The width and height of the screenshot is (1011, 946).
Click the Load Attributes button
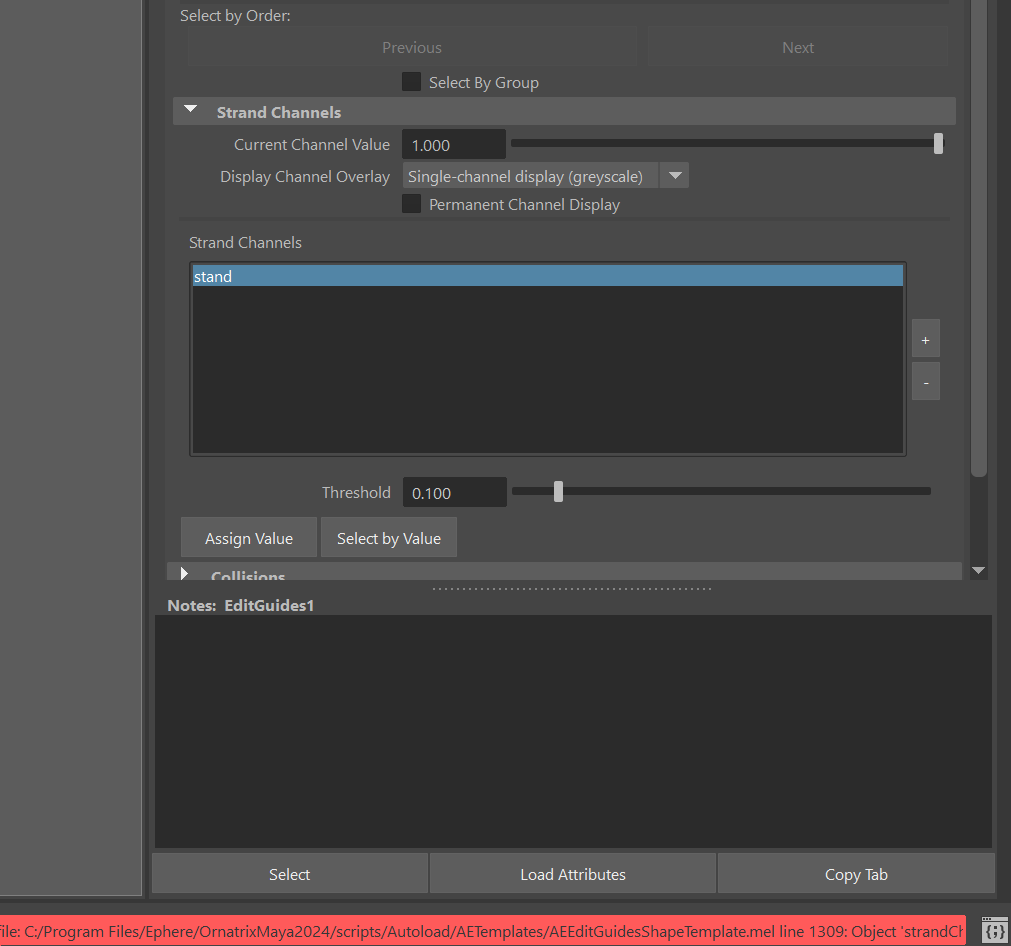tap(572, 874)
